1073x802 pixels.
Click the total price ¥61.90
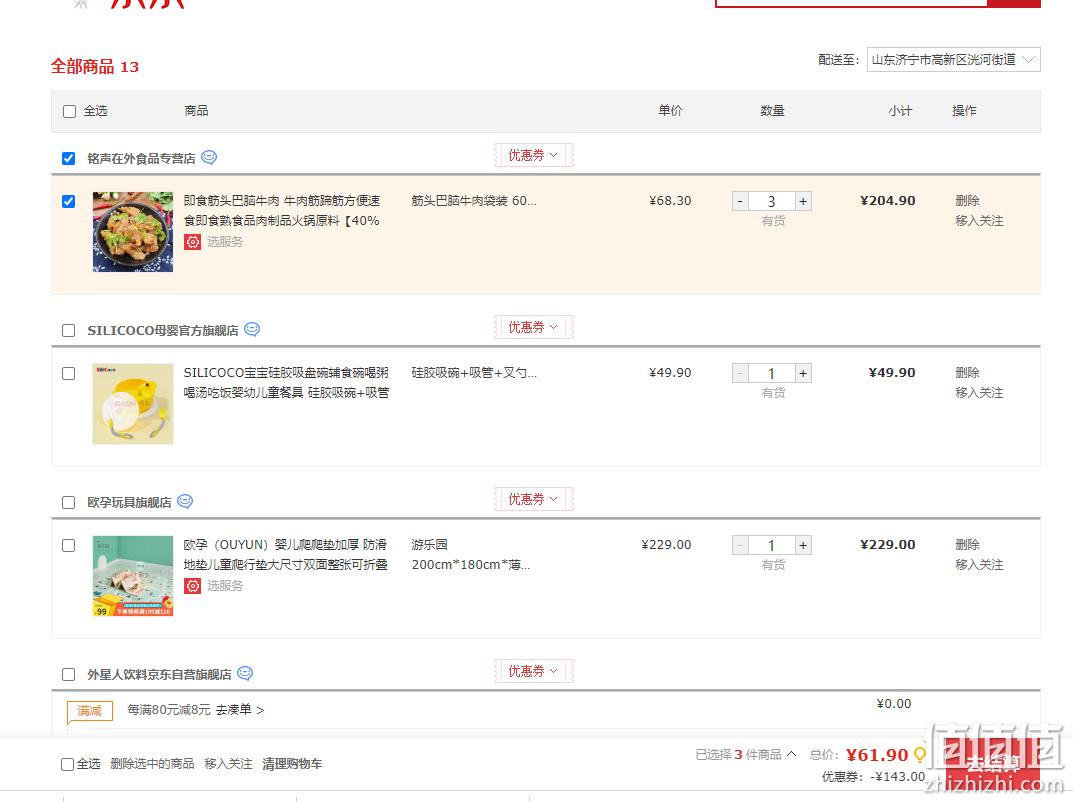click(877, 755)
